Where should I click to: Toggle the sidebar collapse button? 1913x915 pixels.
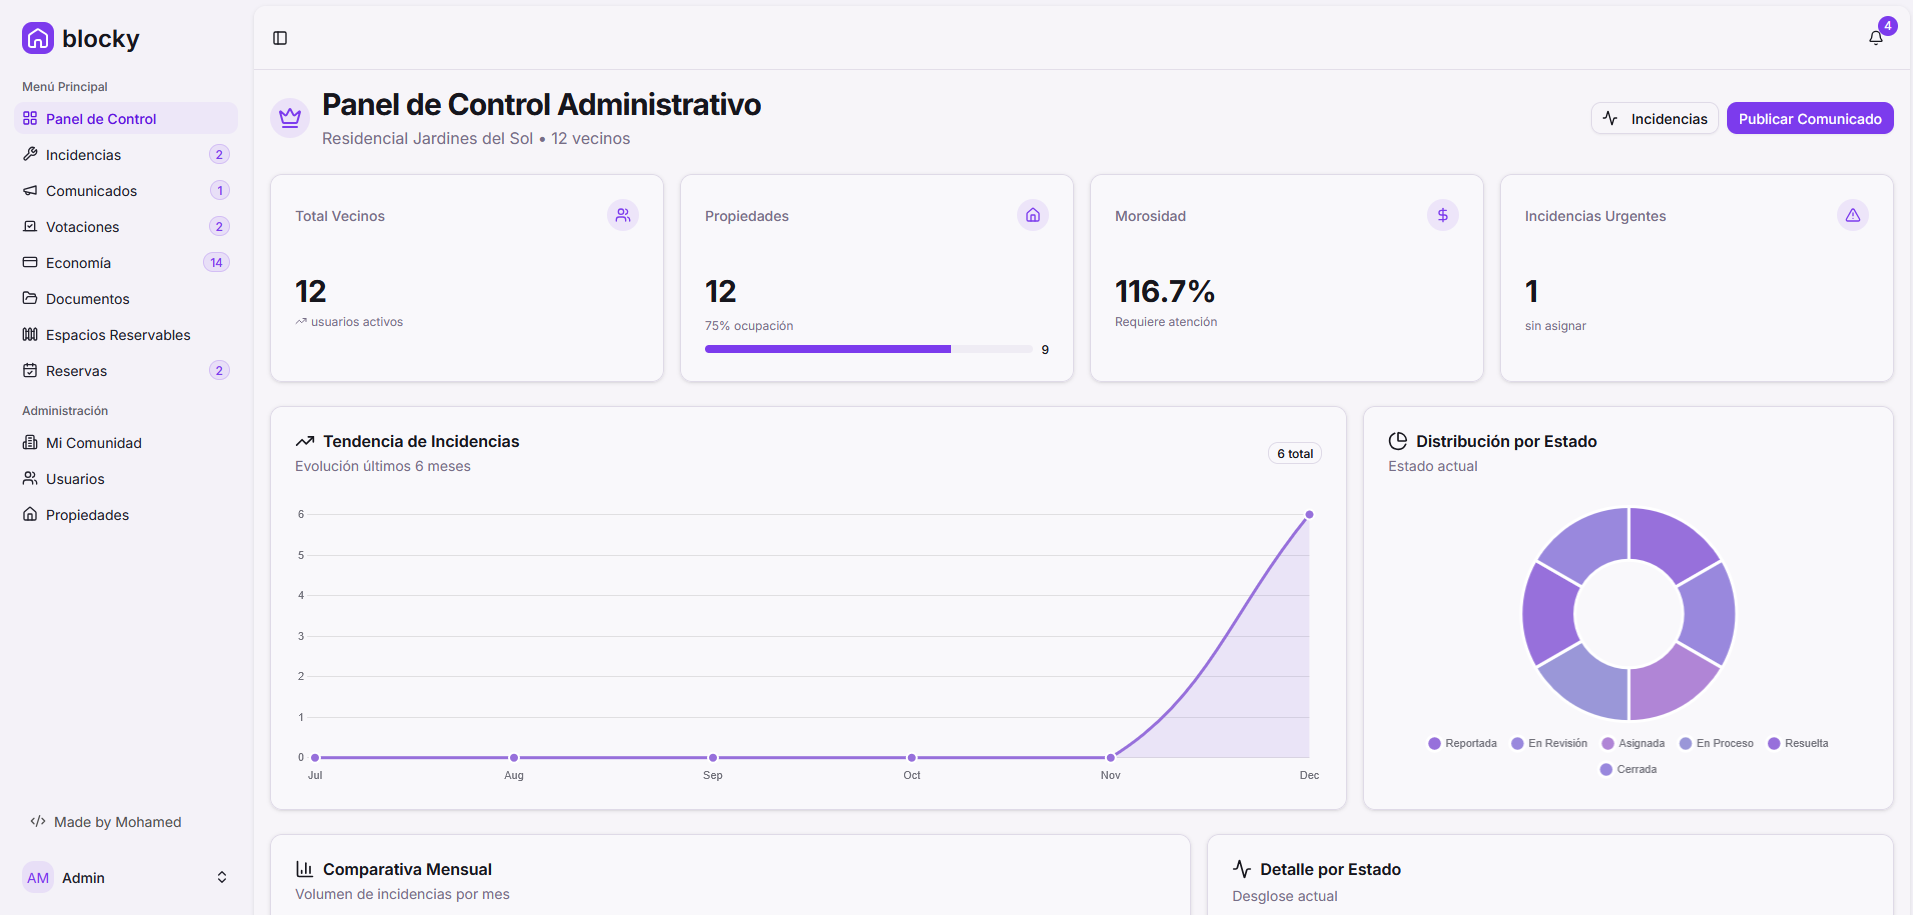click(280, 38)
